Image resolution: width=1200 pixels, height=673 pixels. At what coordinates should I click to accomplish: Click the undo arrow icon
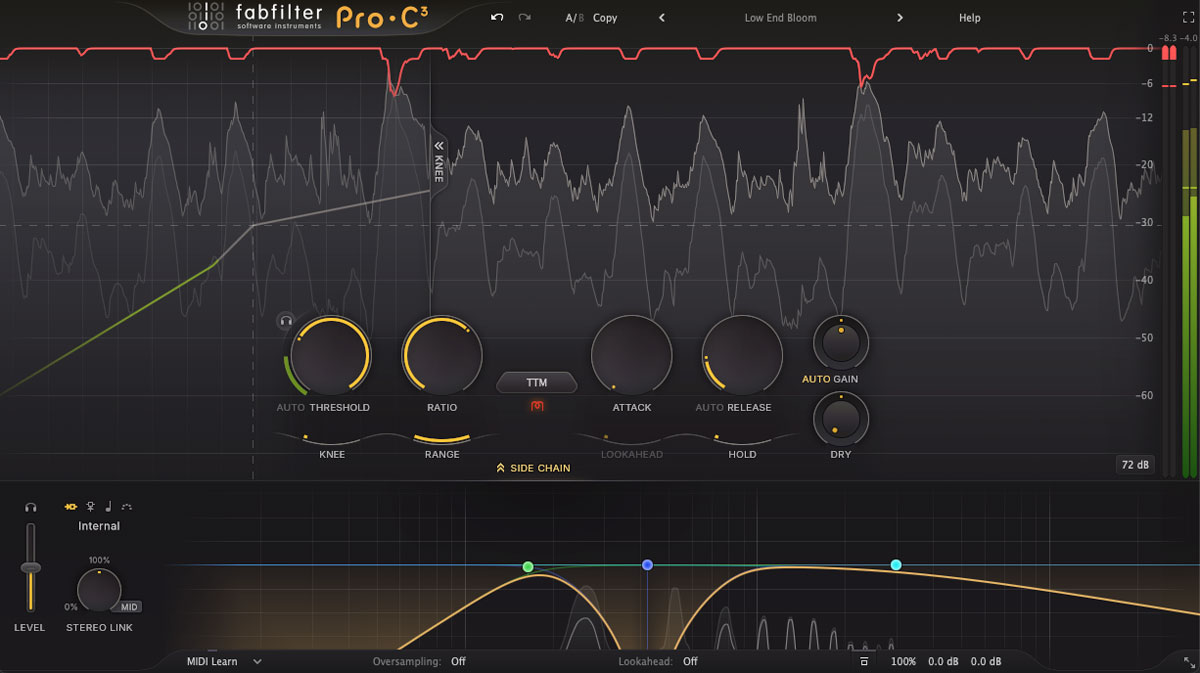click(497, 18)
